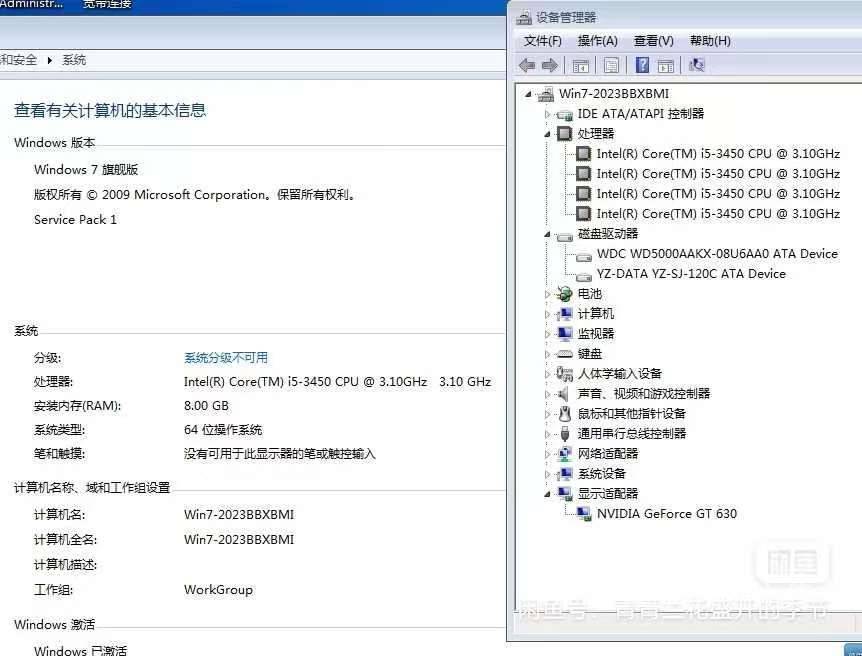The height and width of the screenshot is (656, 862).
Task: Click the WorkGroup value text
Action: point(218,589)
